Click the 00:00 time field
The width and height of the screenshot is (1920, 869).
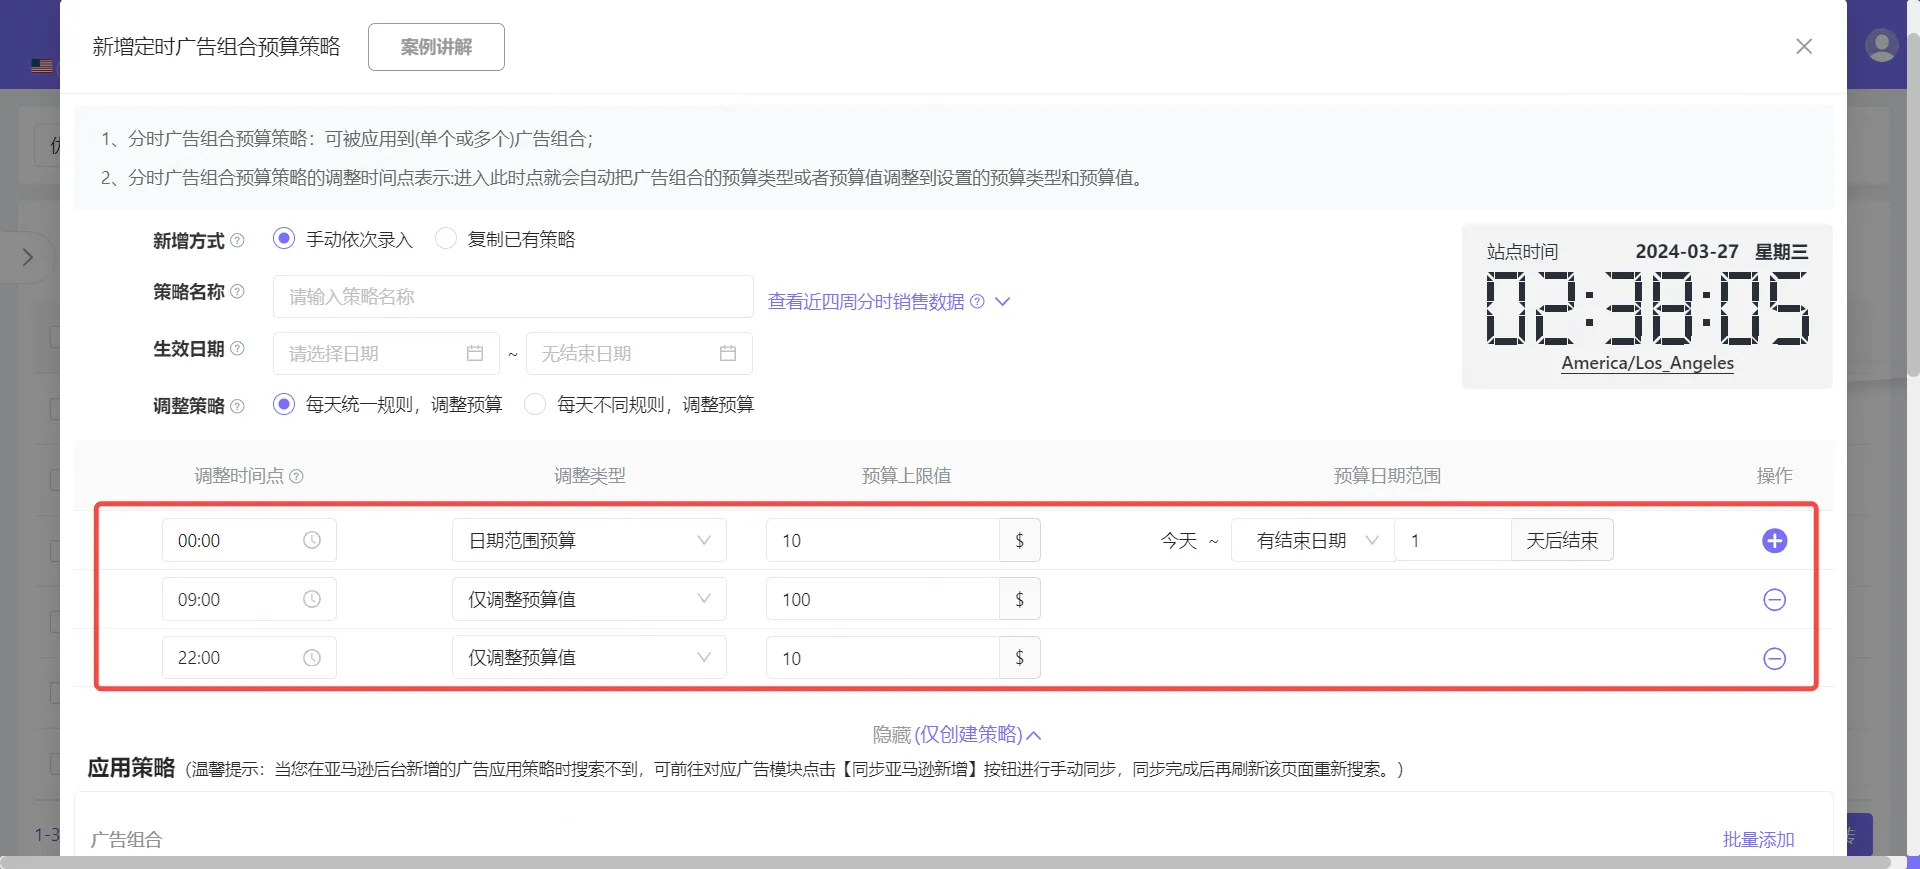[249, 540]
